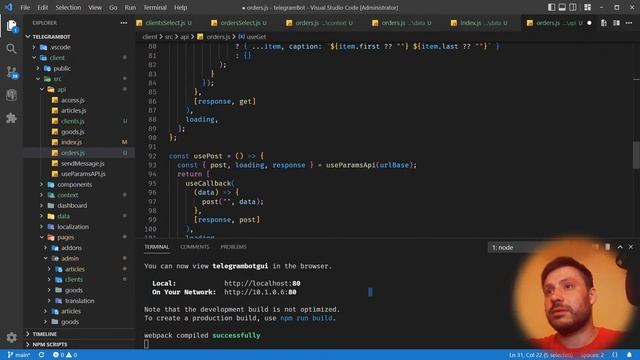
Task: Click the Synchronize Changes status bar icon
Action: [41, 355]
